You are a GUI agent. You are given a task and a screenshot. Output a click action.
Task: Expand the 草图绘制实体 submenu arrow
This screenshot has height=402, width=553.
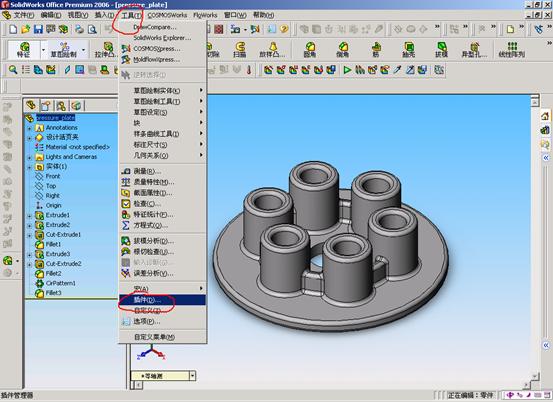point(201,90)
